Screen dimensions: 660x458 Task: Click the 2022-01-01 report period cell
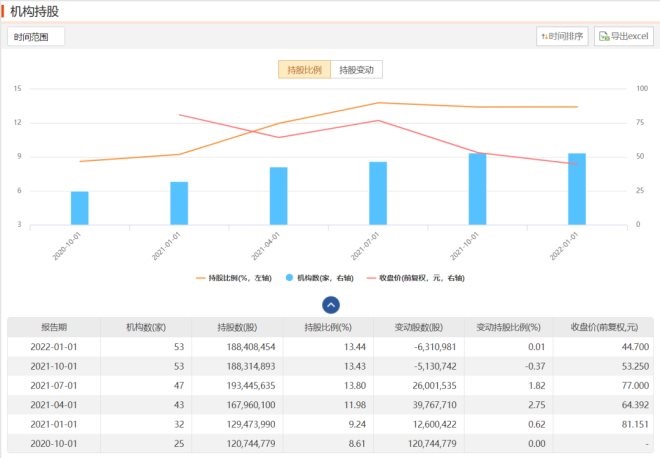click(x=53, y=347)
